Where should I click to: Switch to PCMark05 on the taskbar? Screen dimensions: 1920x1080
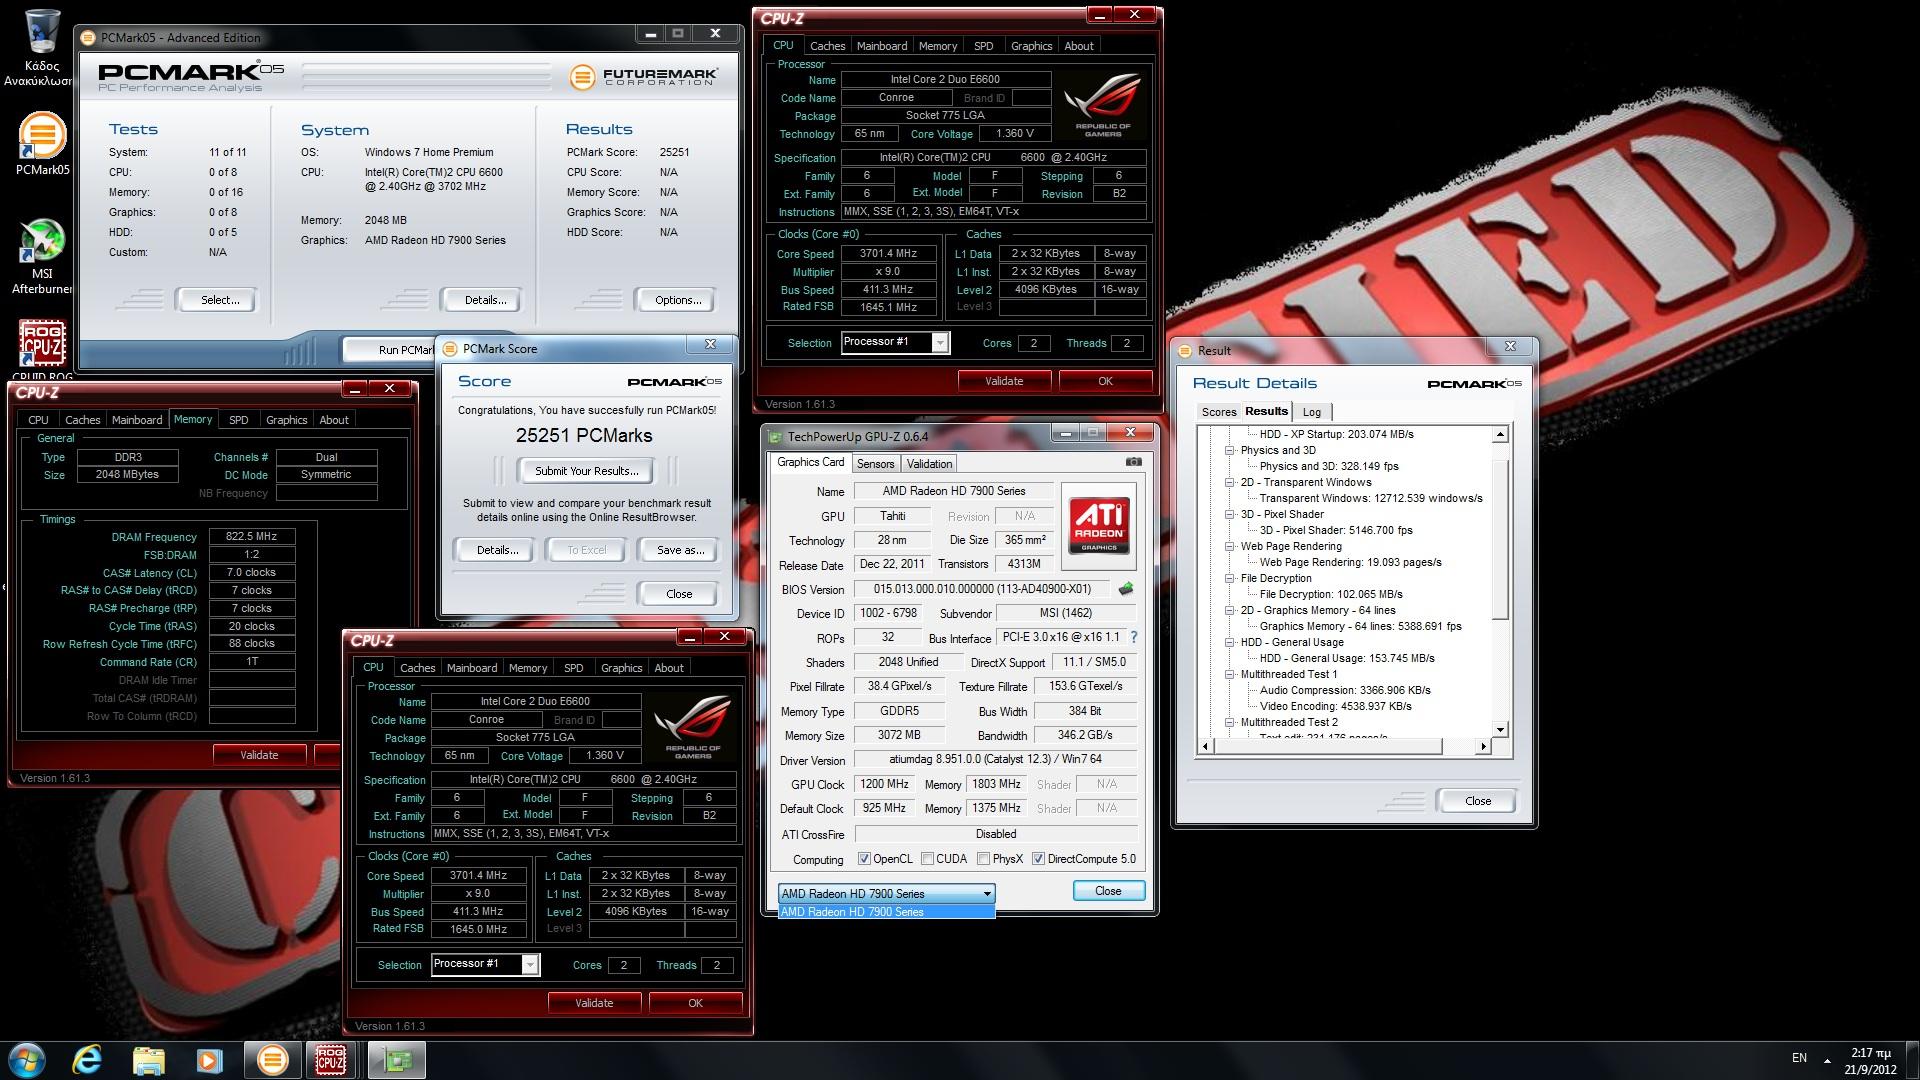272,1059
